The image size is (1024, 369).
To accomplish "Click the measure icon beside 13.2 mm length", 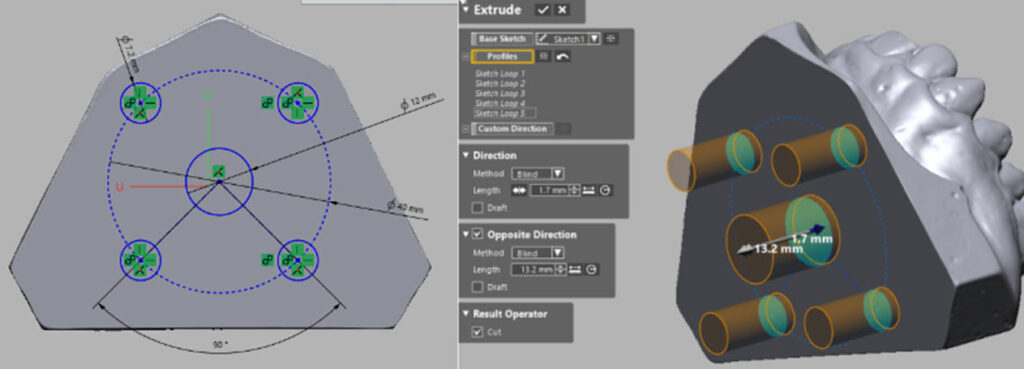I will (x=575, y=270).
